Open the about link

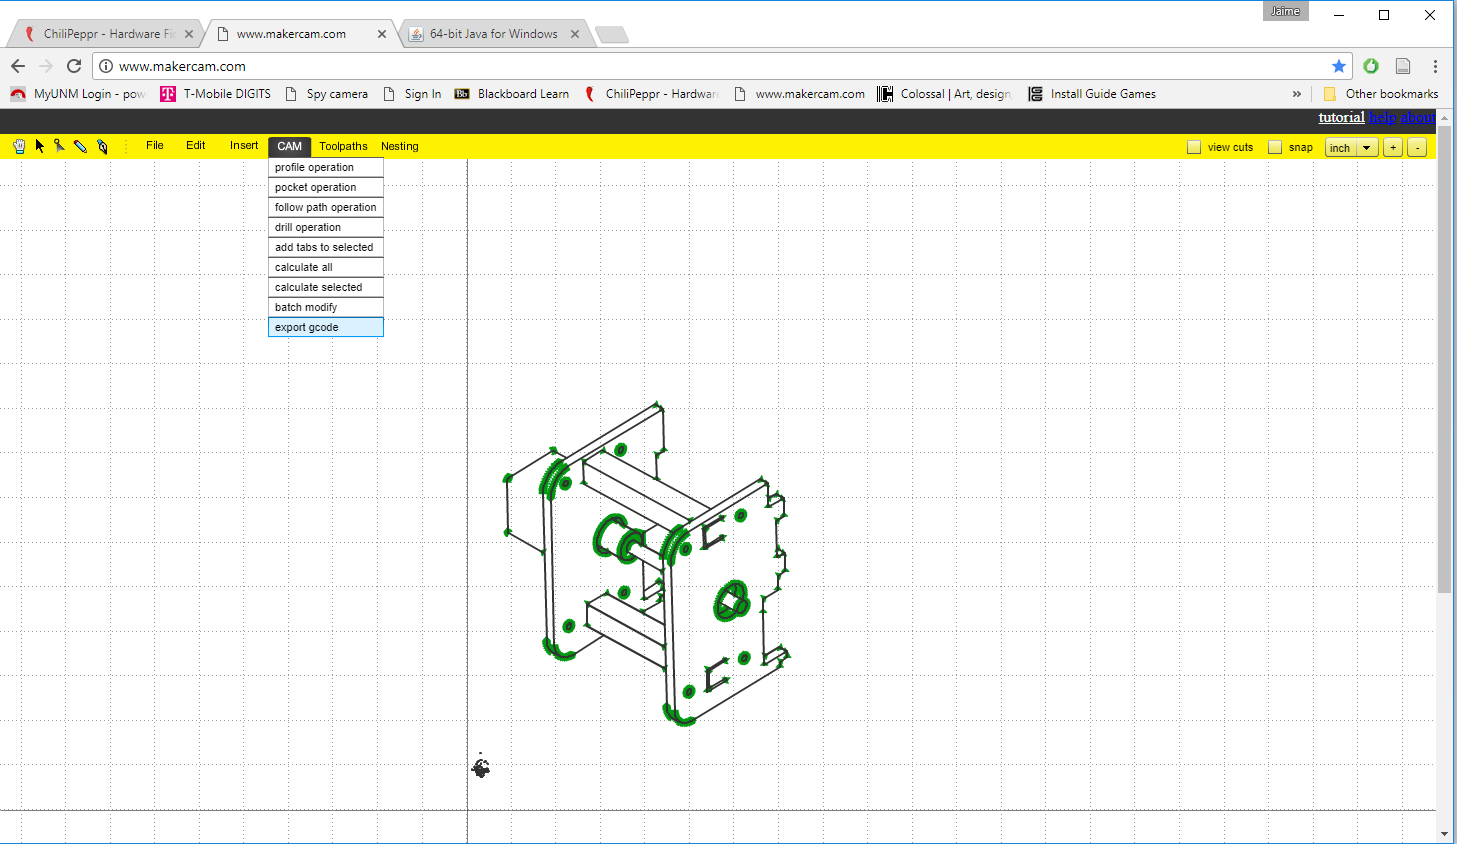1417,117
